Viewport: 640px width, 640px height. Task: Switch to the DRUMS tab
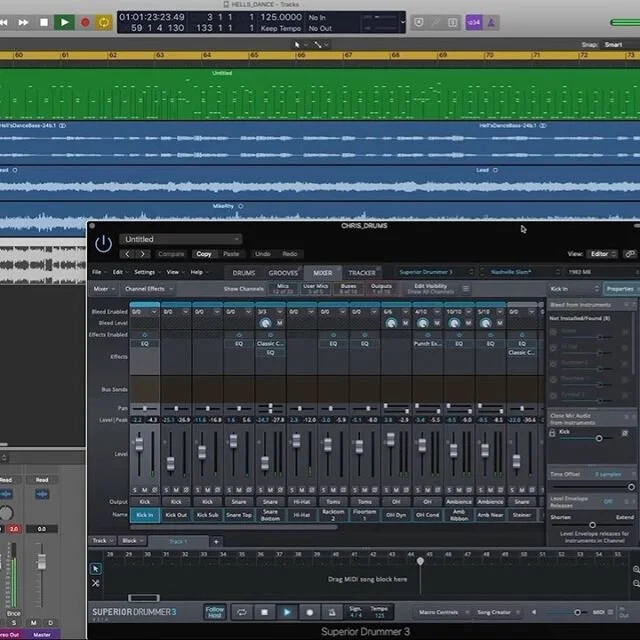pos(244,273)
